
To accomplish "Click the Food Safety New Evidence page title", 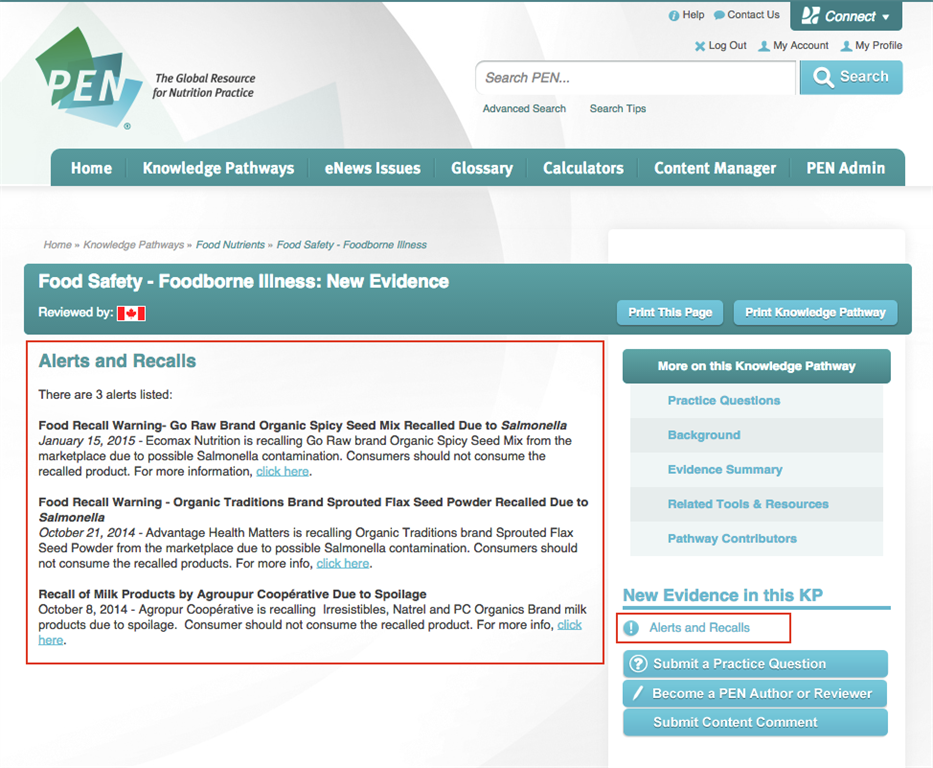I will coord(243,281).
